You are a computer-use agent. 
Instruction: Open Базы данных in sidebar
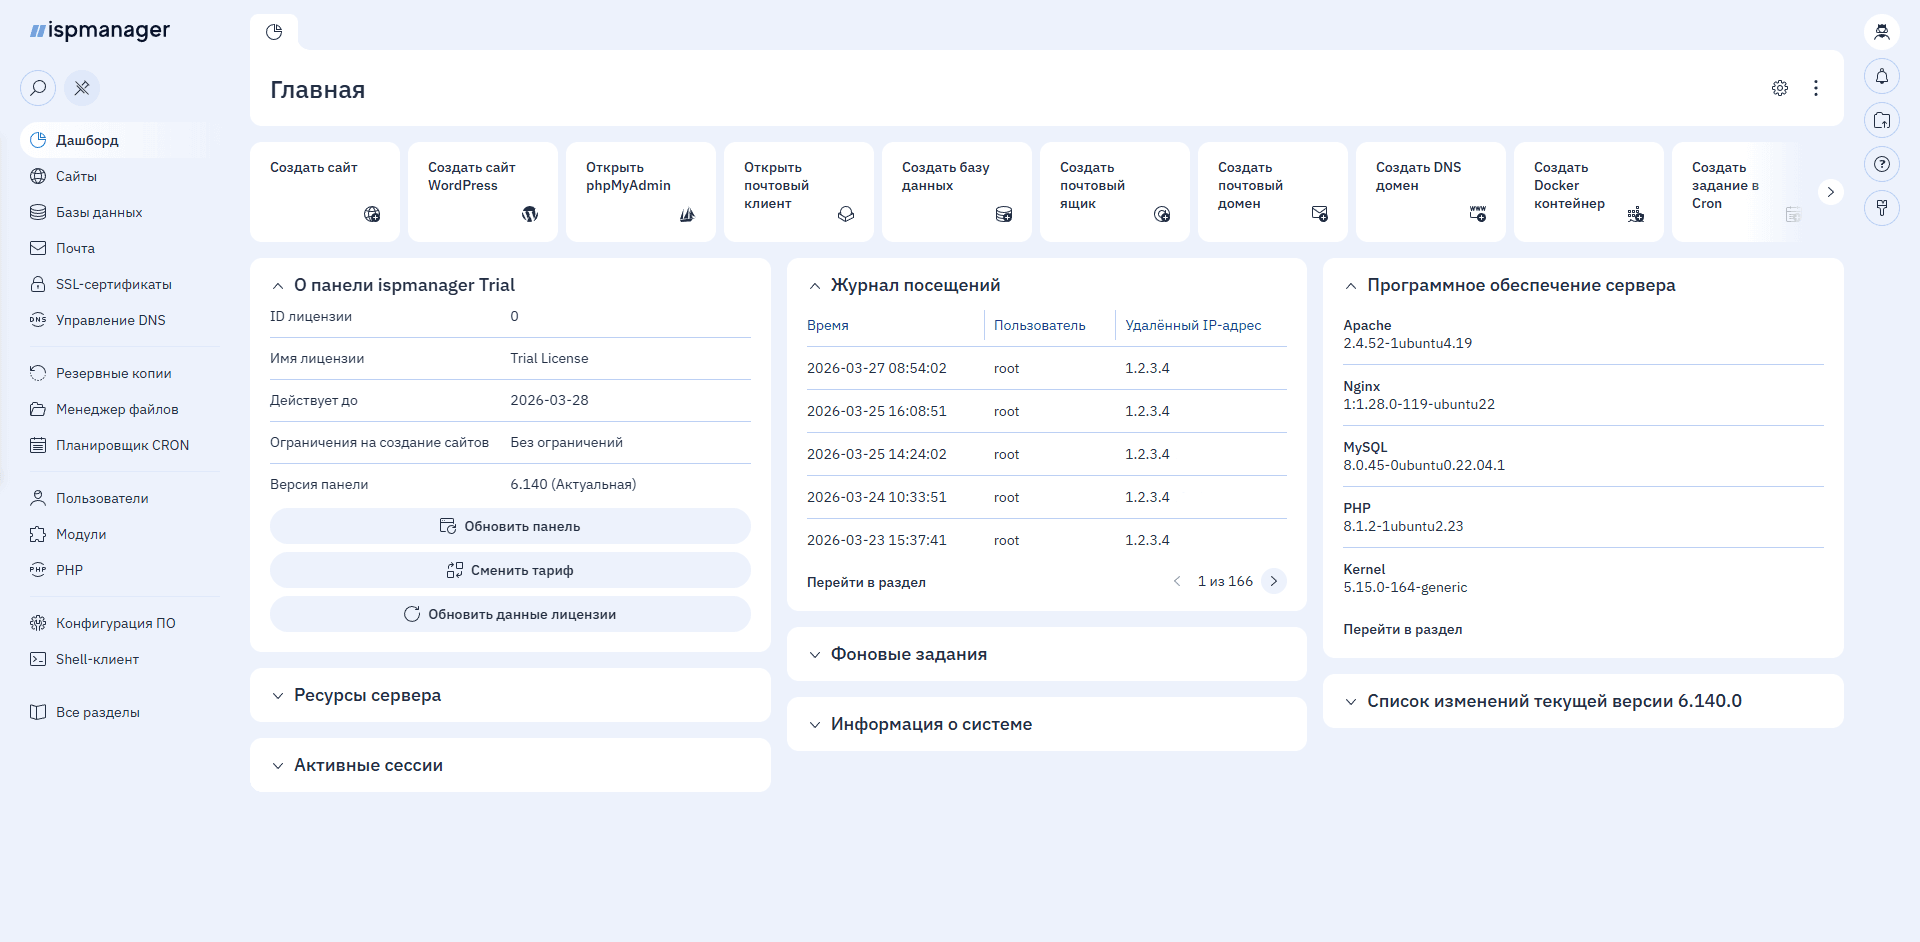113,212
